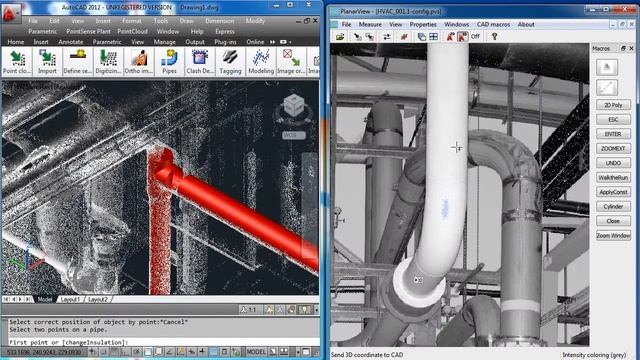This screenshot has height=360, width=640.
Task: Click the Zoom Window macro button
Action: click(613, 236)
